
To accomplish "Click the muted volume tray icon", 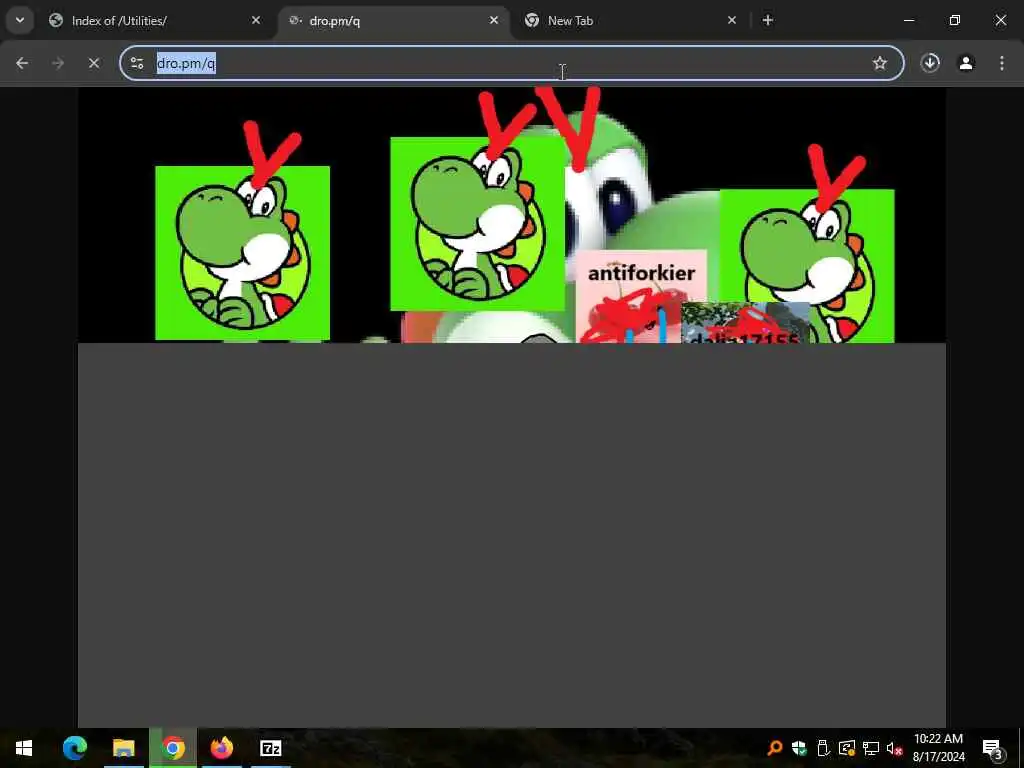I will coord(894,748).
